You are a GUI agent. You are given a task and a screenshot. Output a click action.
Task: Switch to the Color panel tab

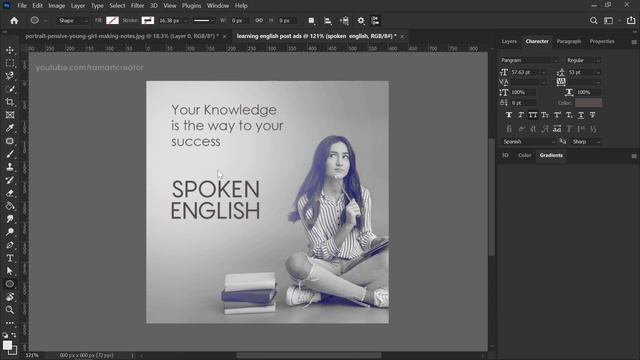point(524,155)
